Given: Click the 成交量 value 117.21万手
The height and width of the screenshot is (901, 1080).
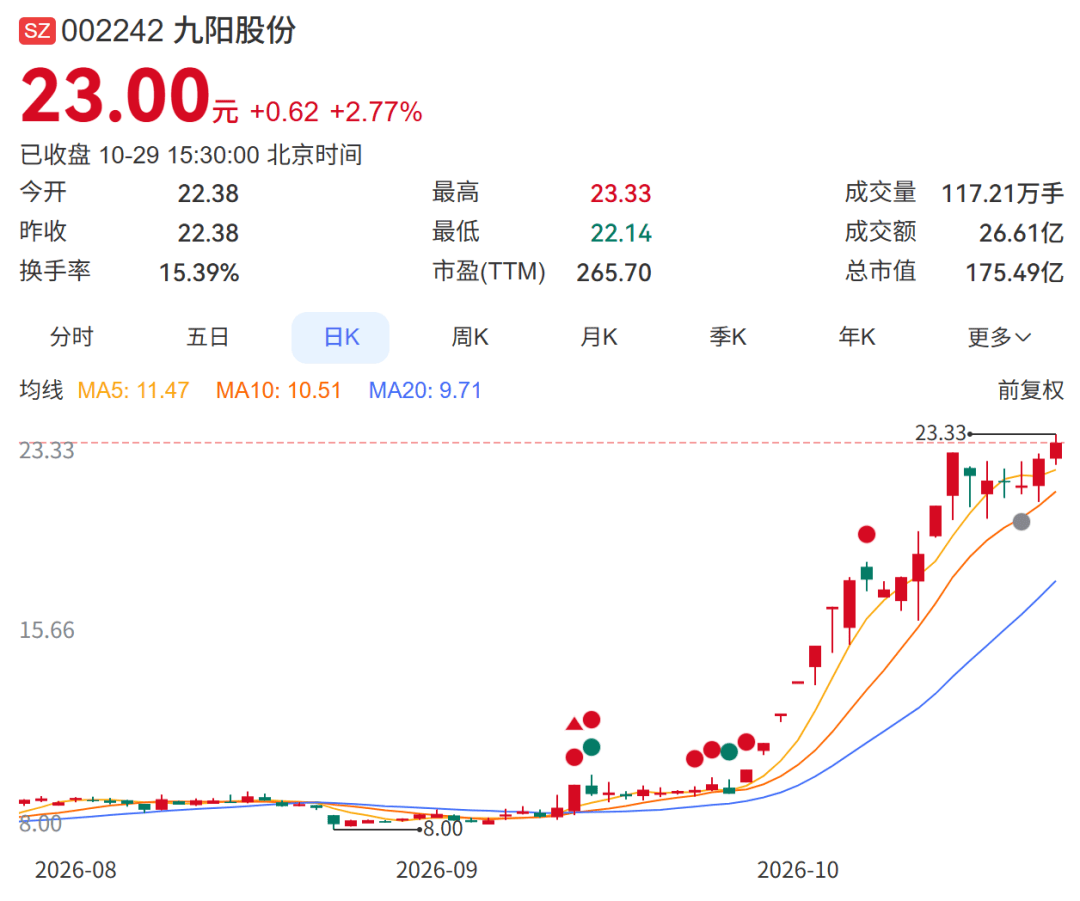Looking at the screenshot, I should pyautogui.click(x=1002, y=194).
